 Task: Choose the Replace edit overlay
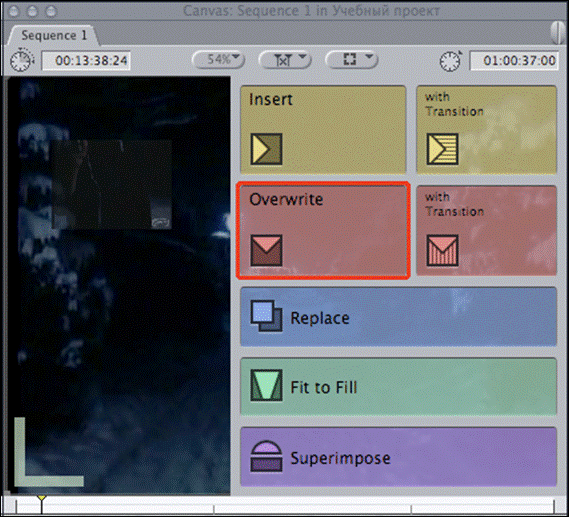tap(398, 316)
